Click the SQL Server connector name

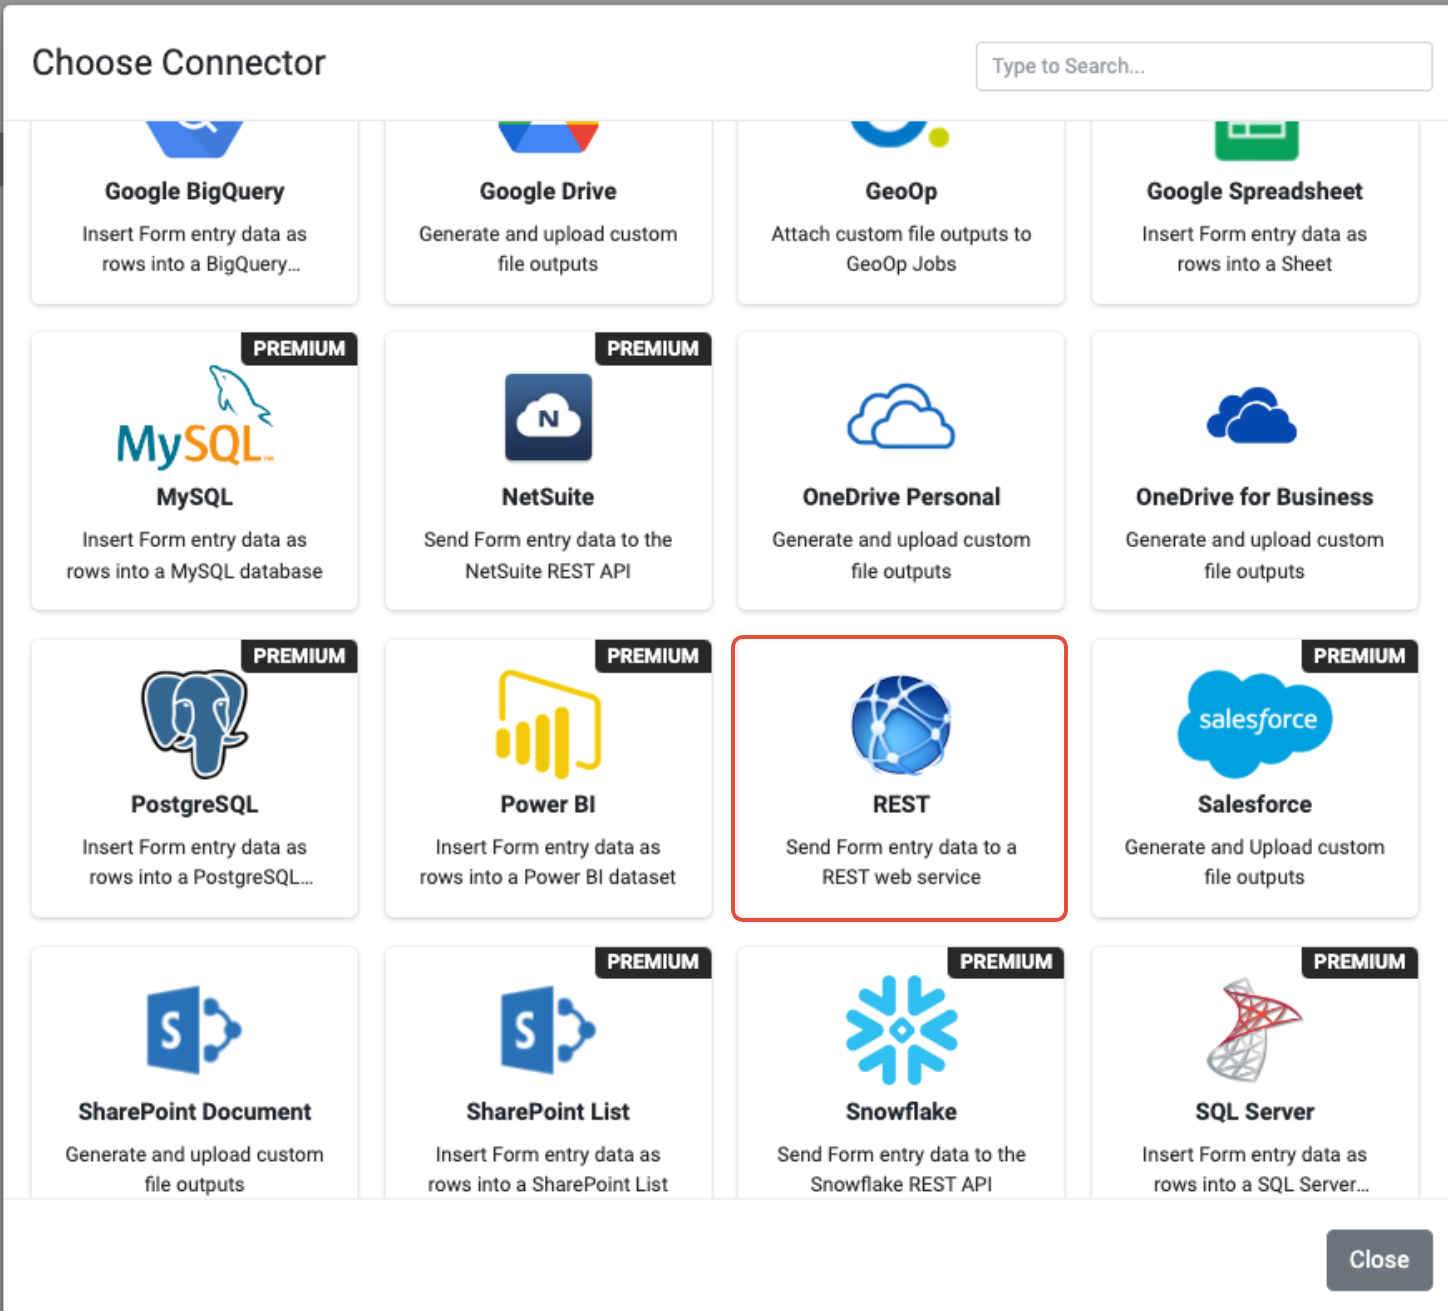click(1255, 1111)
